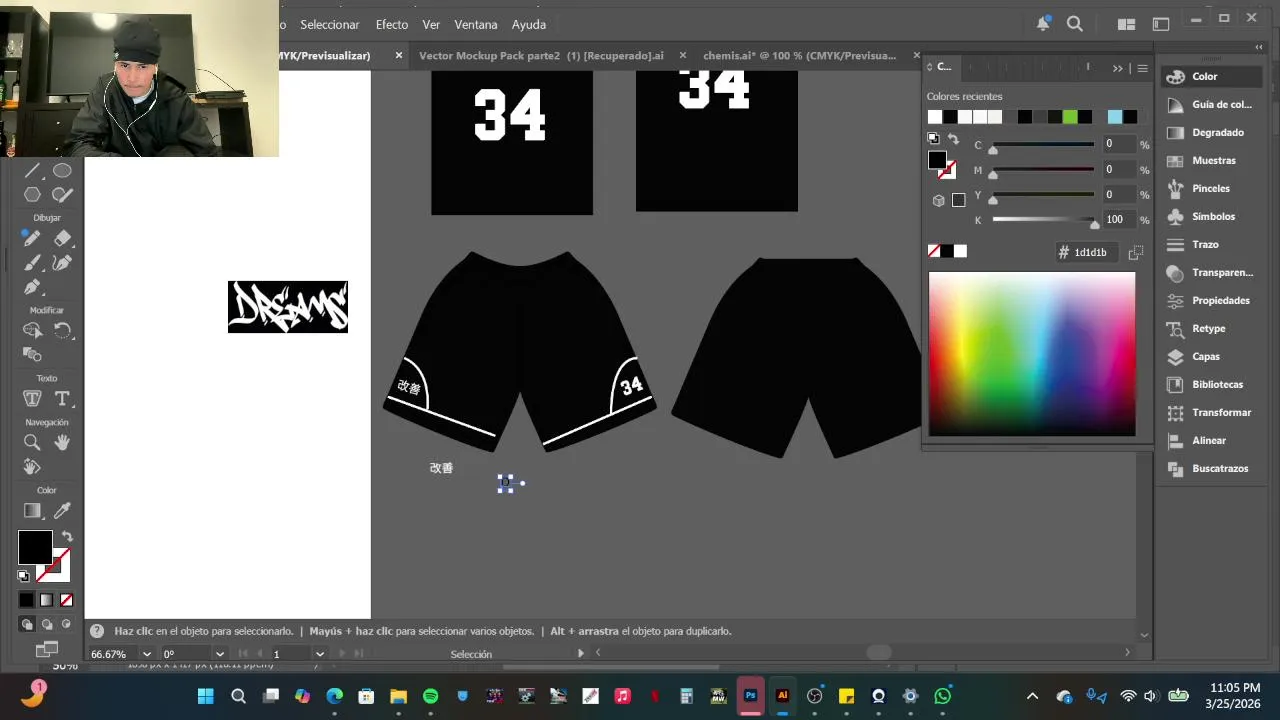Open the Ventana menu

click(x=476, y=24)
